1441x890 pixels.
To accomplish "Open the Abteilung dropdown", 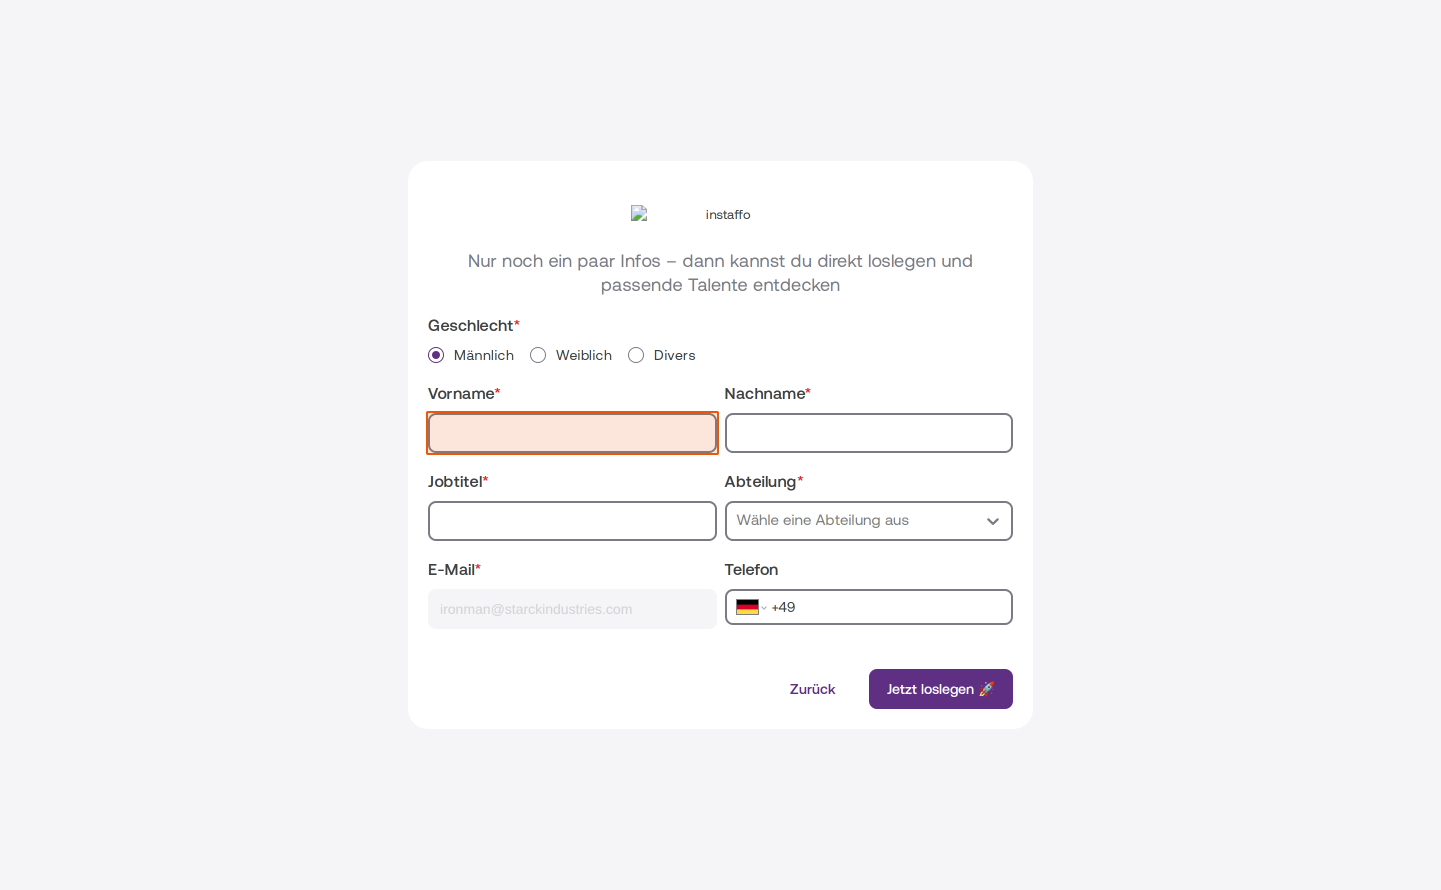I will pyautogui.click(x=869, y=521).
